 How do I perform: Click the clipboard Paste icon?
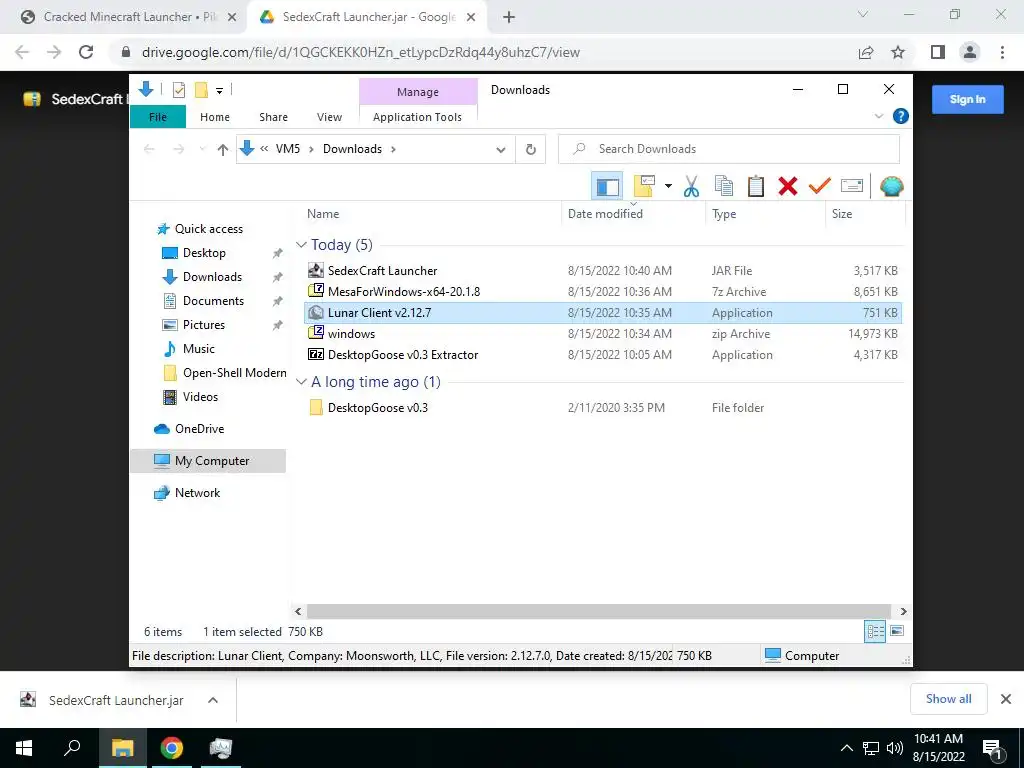756,186
